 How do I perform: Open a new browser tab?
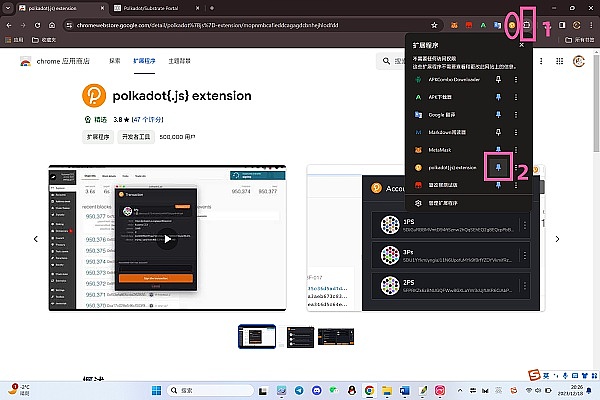click(x=212, y=8)
